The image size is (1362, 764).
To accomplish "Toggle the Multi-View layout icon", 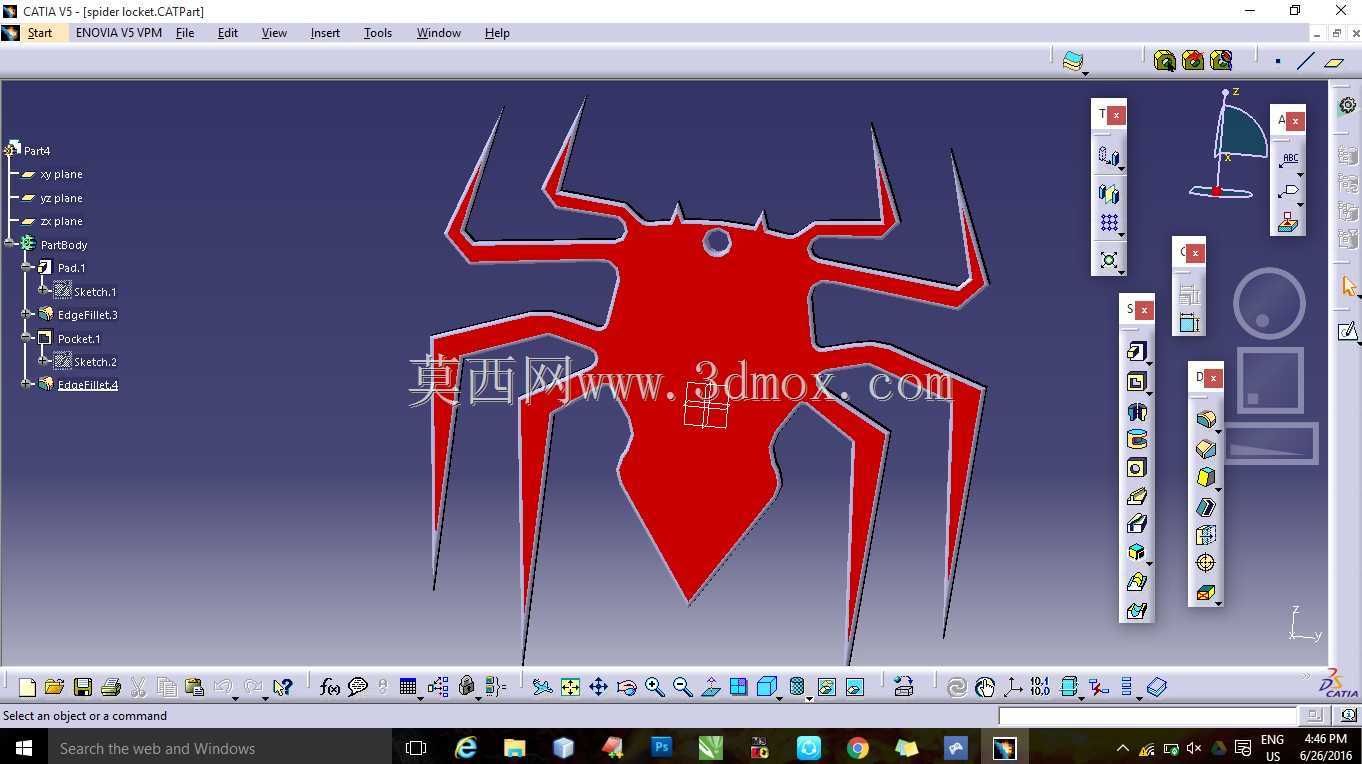I will coord(738,687).
